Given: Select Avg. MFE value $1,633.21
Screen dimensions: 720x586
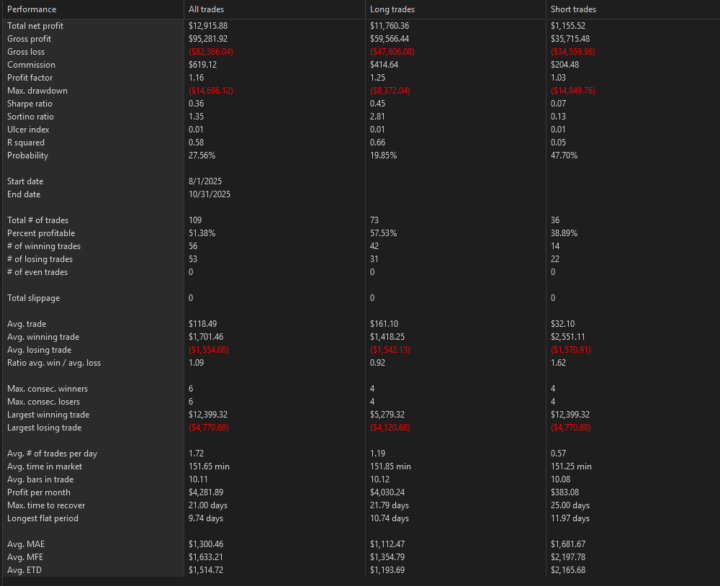Looking at the screenshot, I should [x=206, y=557].
